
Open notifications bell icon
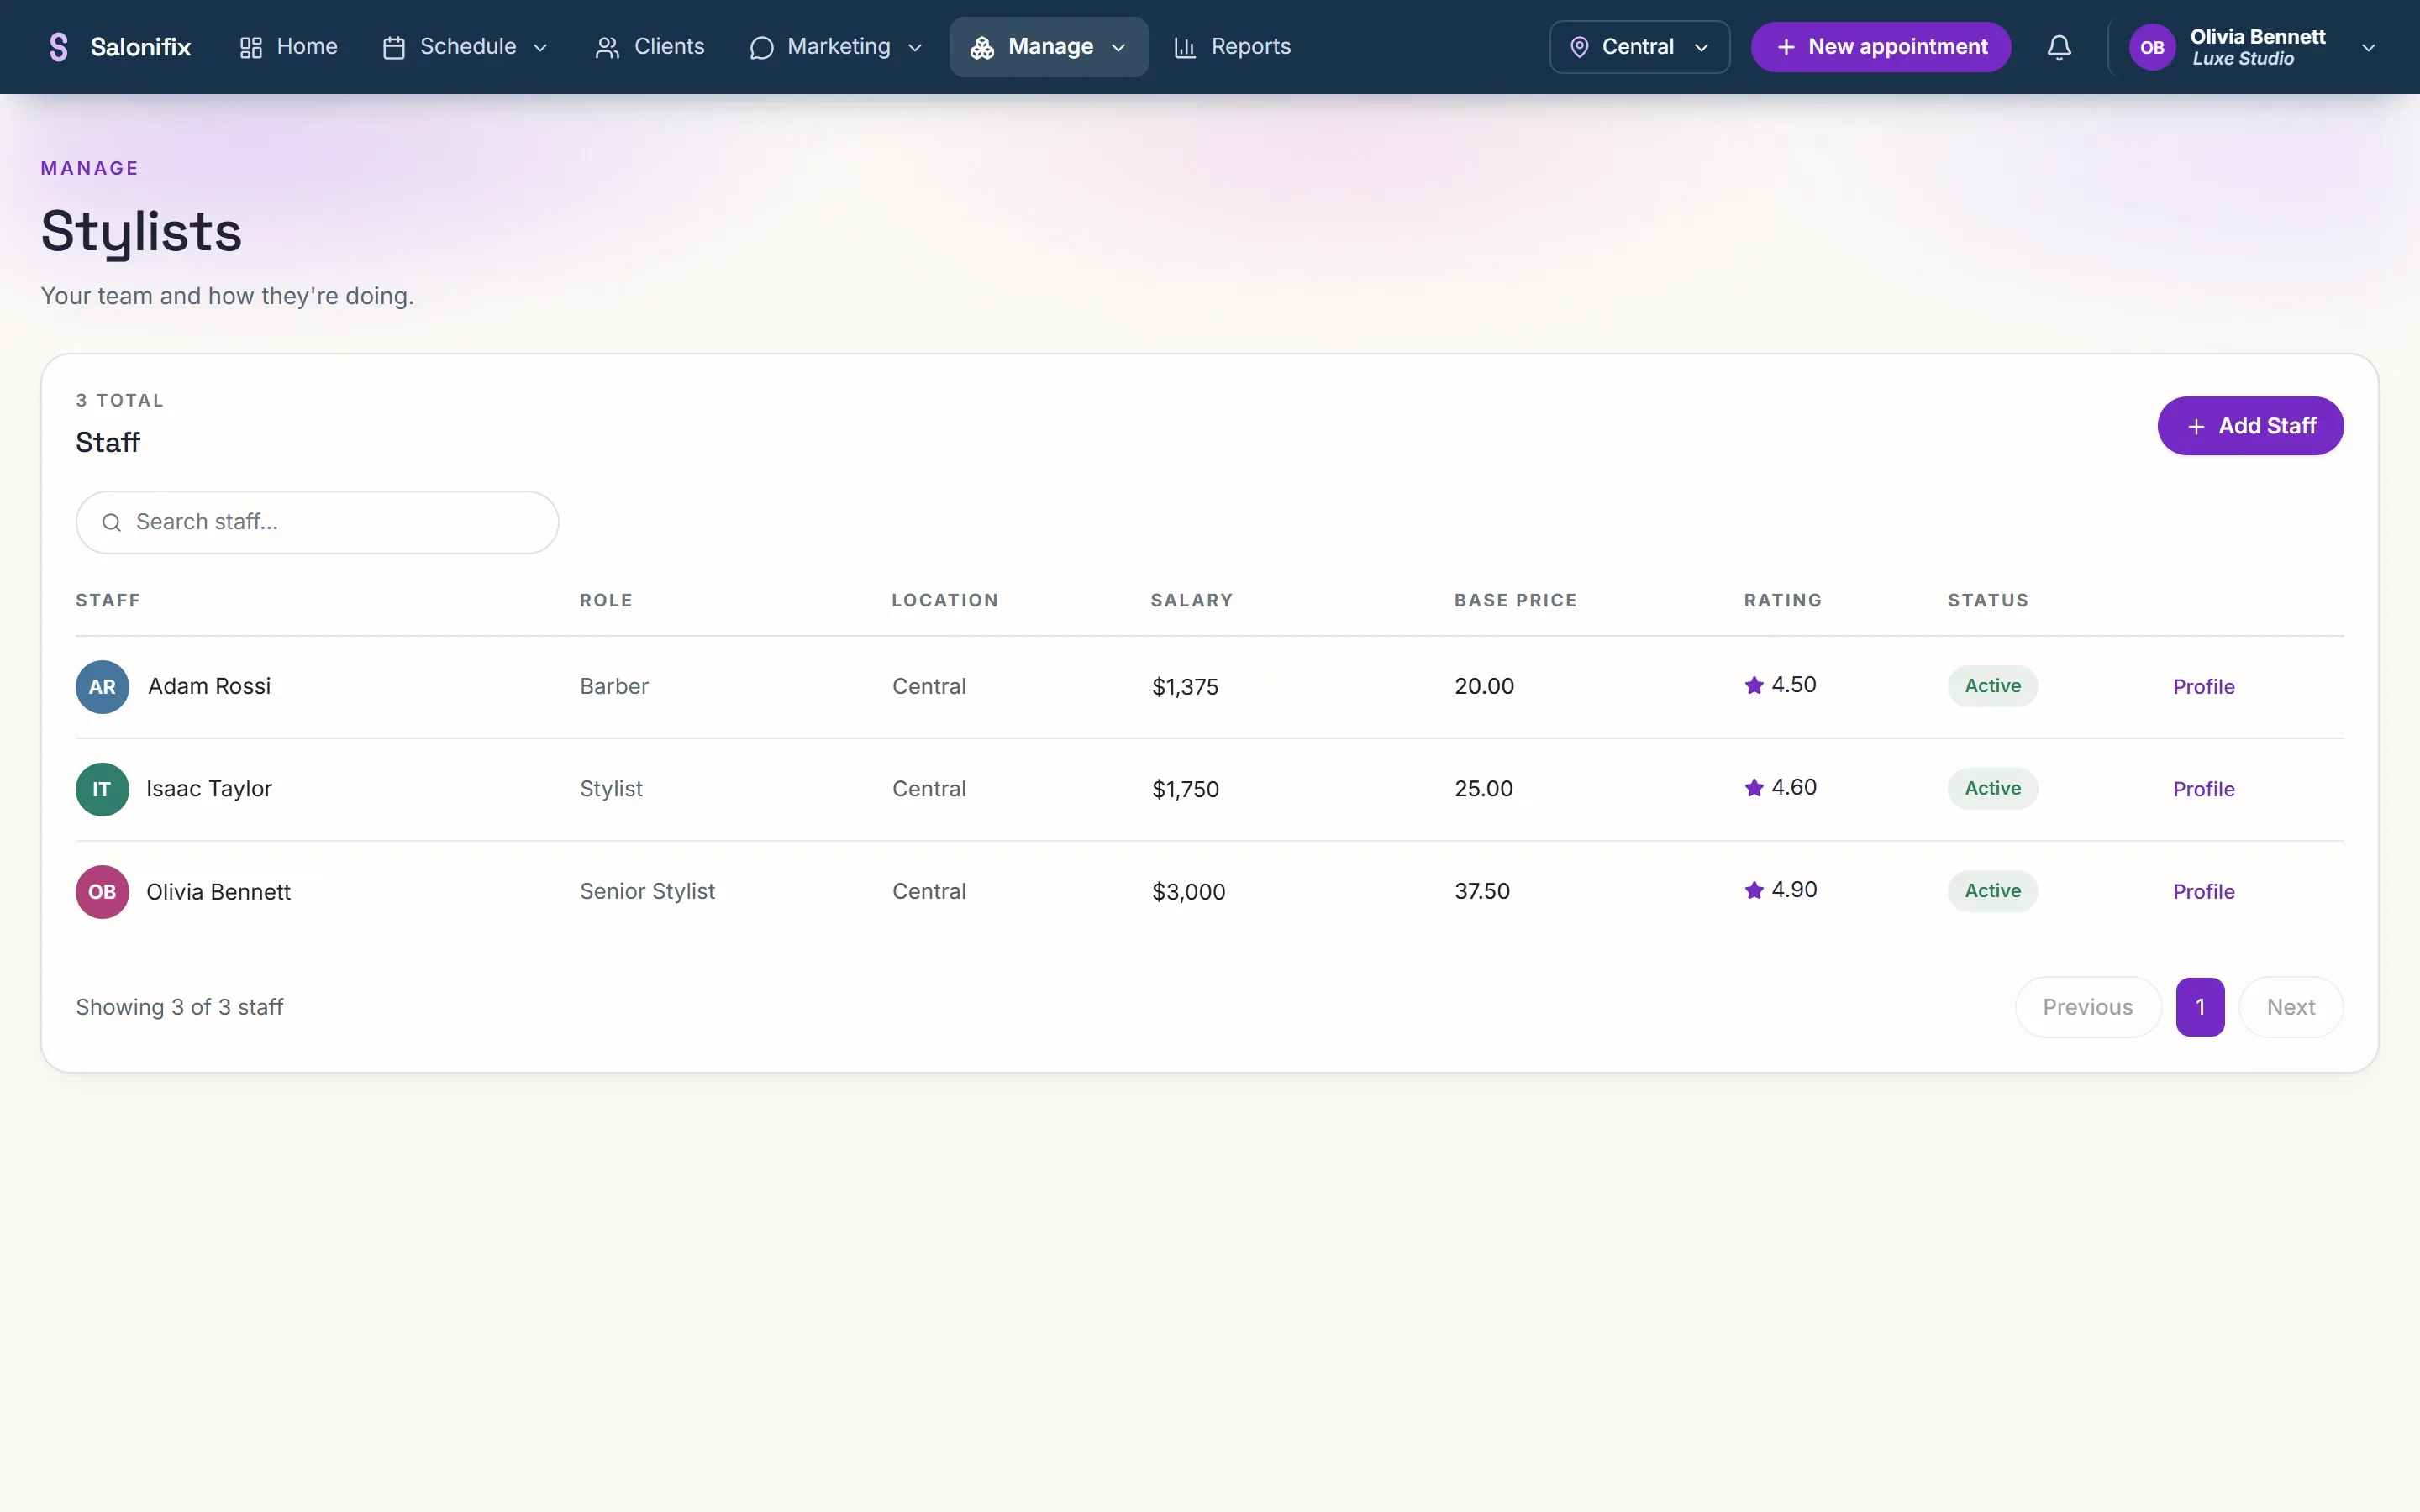click(x=2059, y=47)
